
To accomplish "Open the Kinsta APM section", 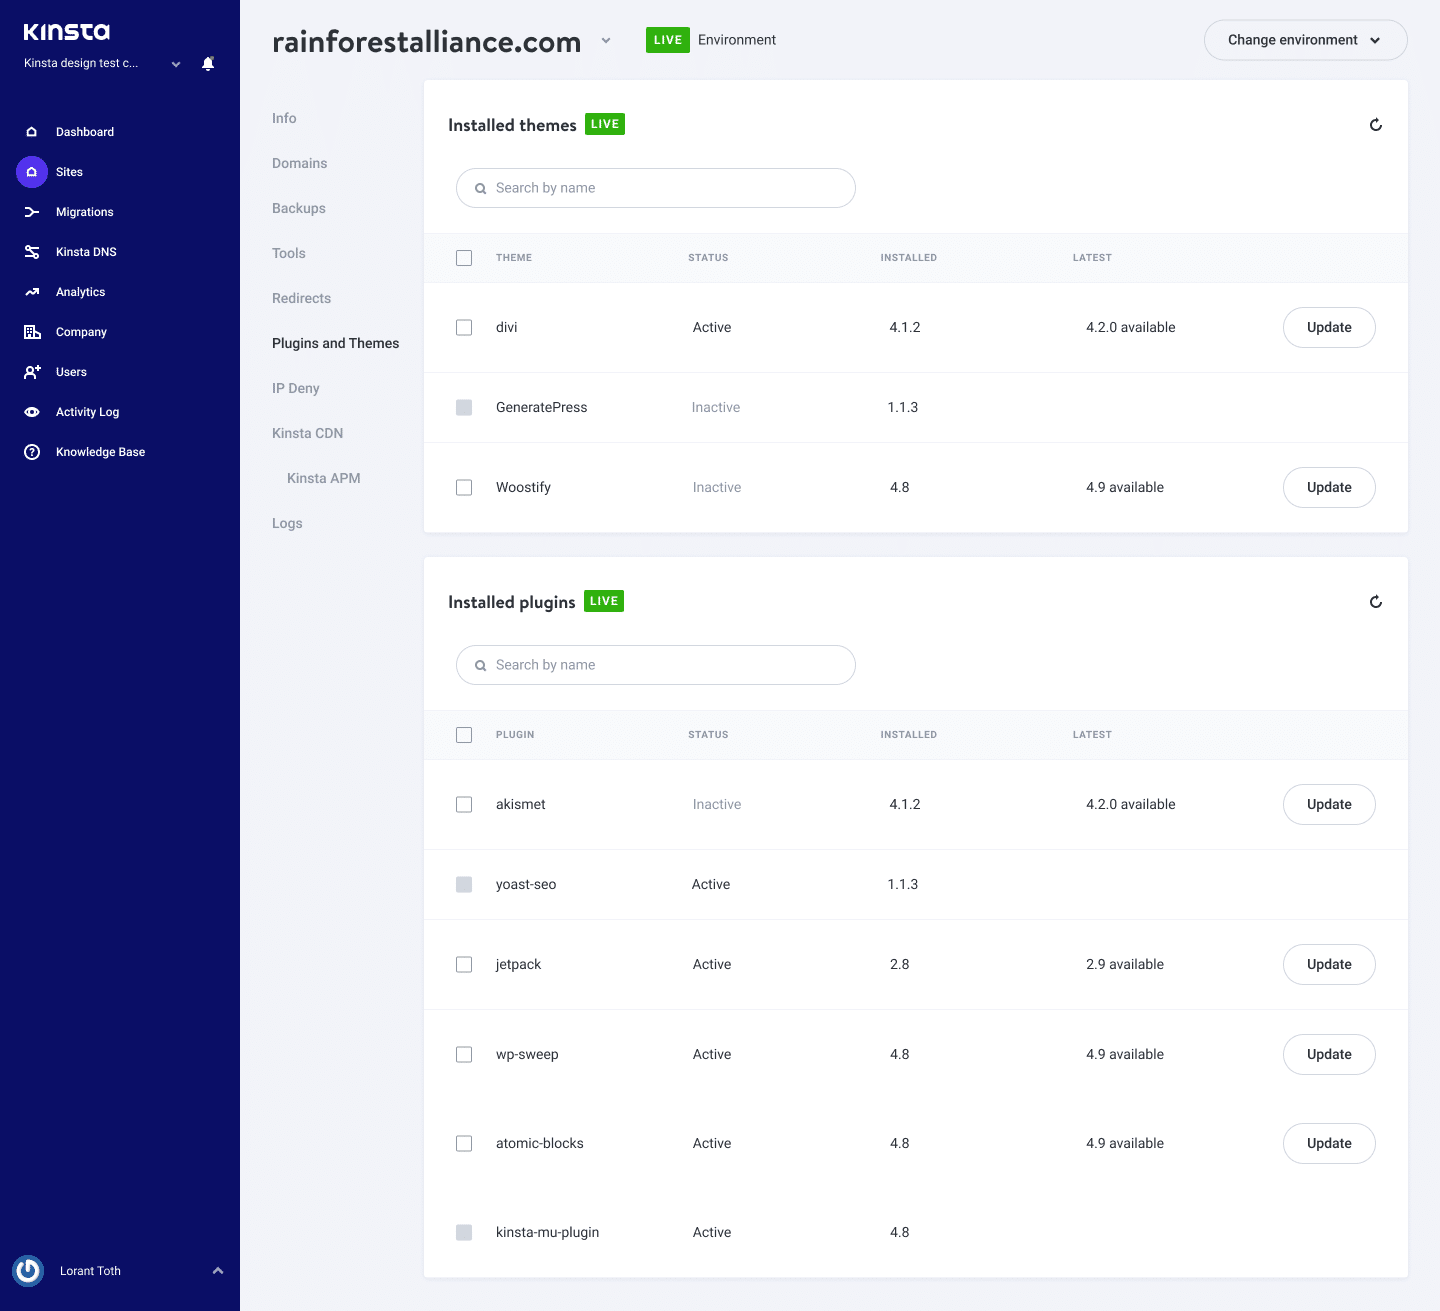I will 323,478.
